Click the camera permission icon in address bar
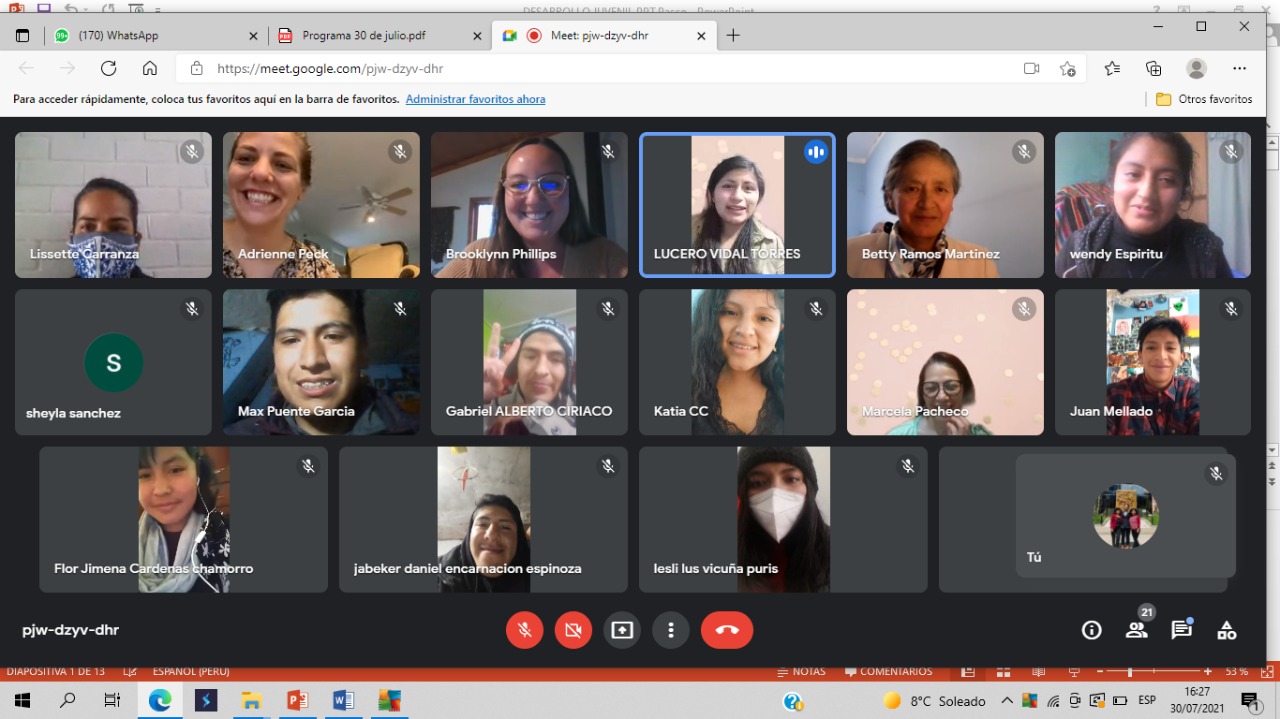This screenshot has width=1280, height=719. point(1032,68)
